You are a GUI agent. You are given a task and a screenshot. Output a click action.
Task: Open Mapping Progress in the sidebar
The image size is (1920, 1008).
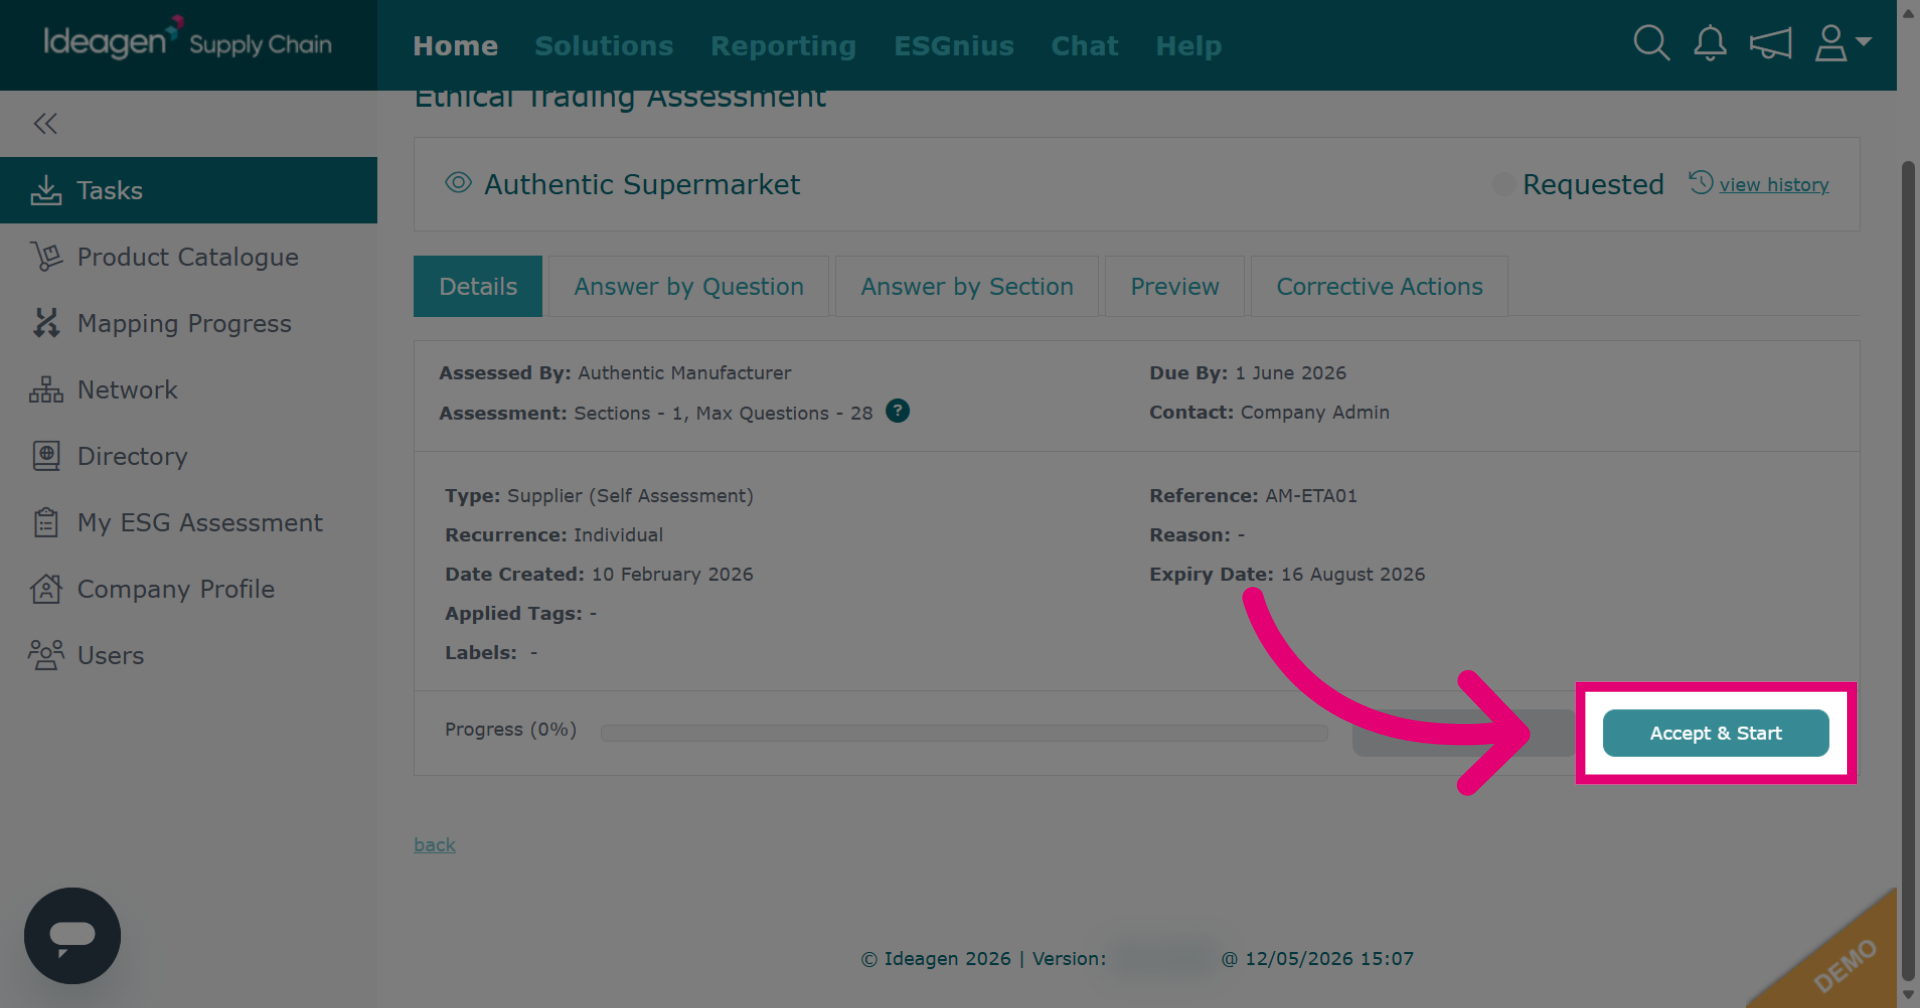(x=188, y=323)
